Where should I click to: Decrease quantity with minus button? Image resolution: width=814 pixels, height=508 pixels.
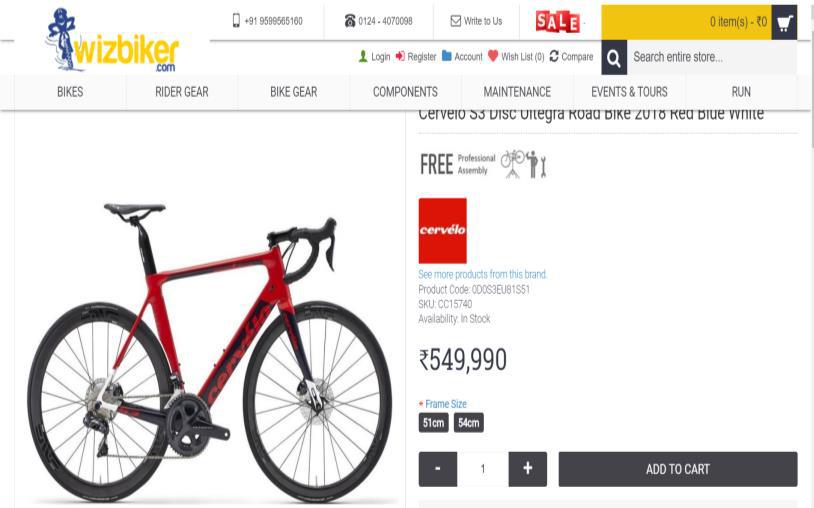coord(438,469)
